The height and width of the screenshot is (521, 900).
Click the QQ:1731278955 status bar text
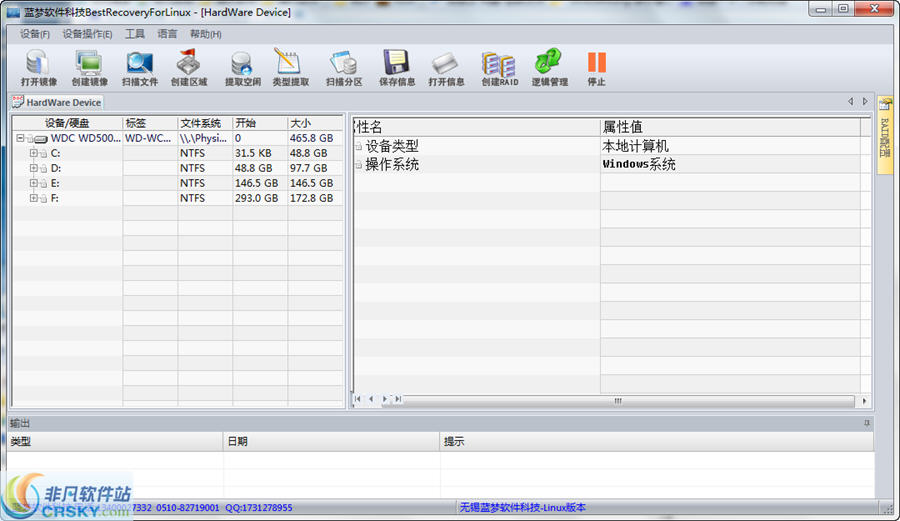[x=258, y=508]
